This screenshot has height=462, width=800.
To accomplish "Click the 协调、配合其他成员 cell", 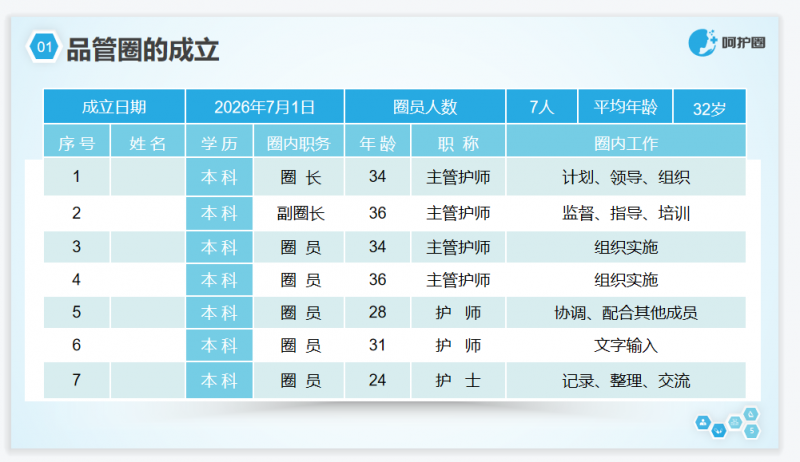I will (x=626, y=312).
